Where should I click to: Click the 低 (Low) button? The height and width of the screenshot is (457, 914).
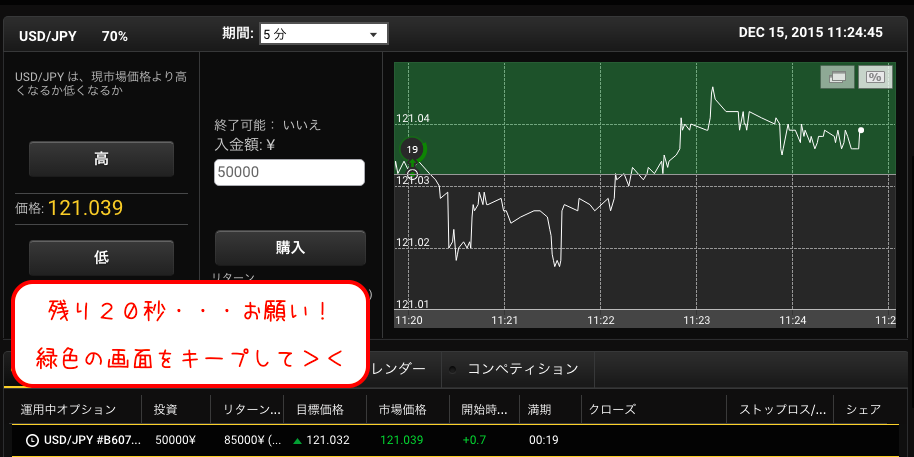tap(101, 258)
